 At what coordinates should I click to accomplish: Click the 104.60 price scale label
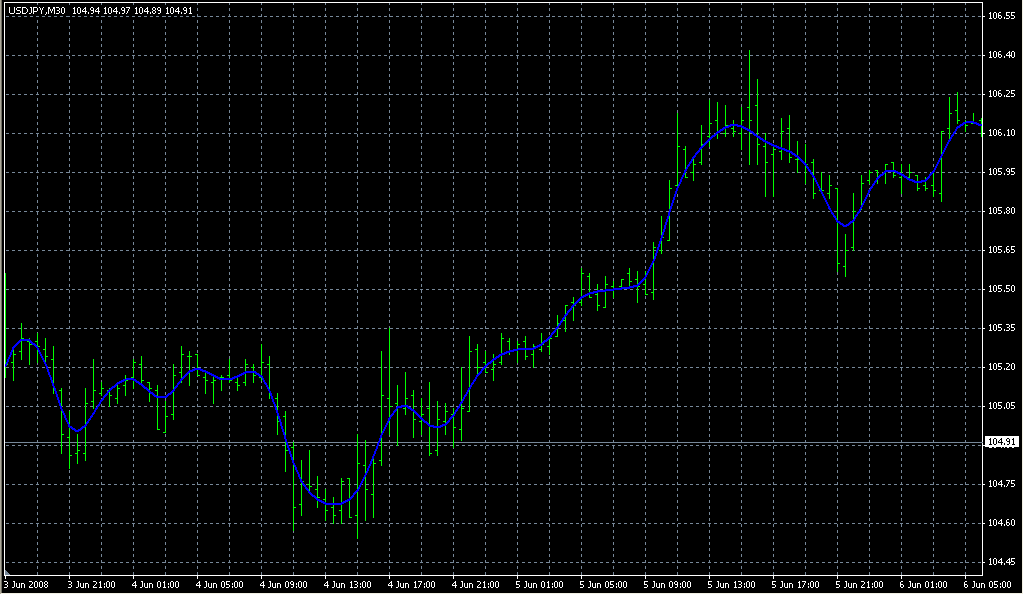(1002, 523)
